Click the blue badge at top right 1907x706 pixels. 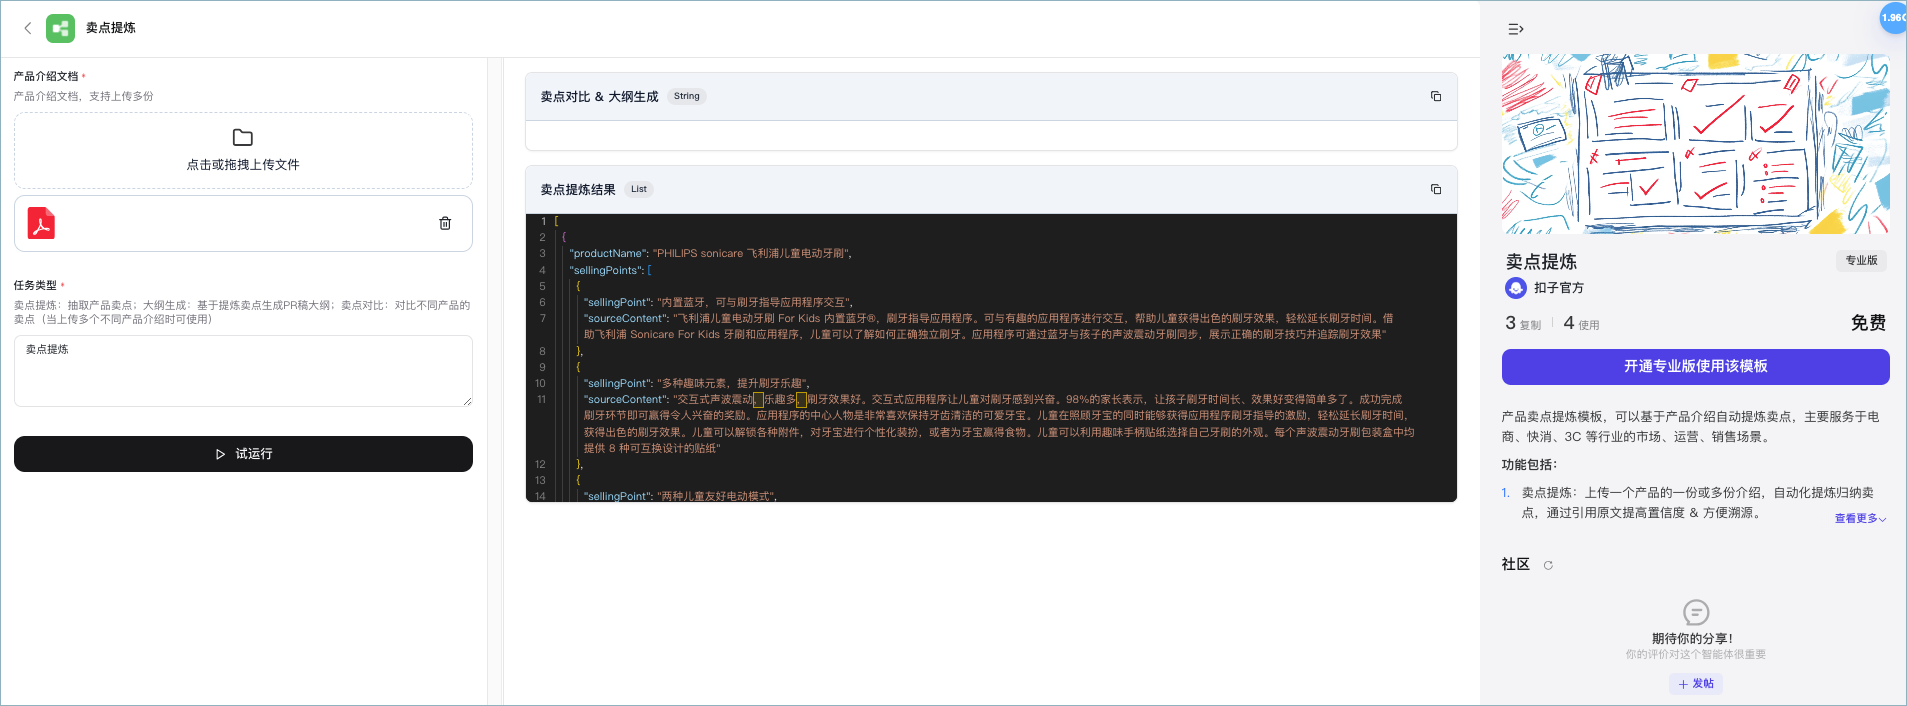tap(1893, 18)
